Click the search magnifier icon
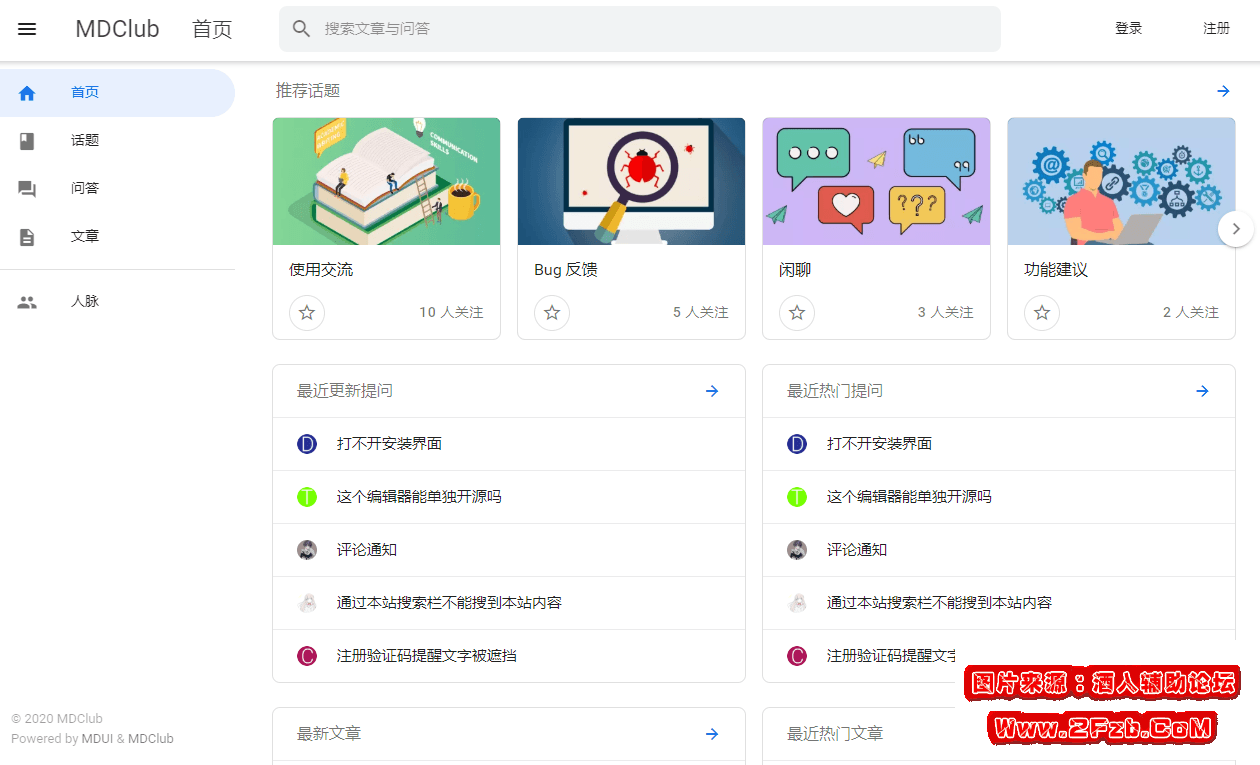The height and width of the screenshot is (765, 1260). pos(301,29)
